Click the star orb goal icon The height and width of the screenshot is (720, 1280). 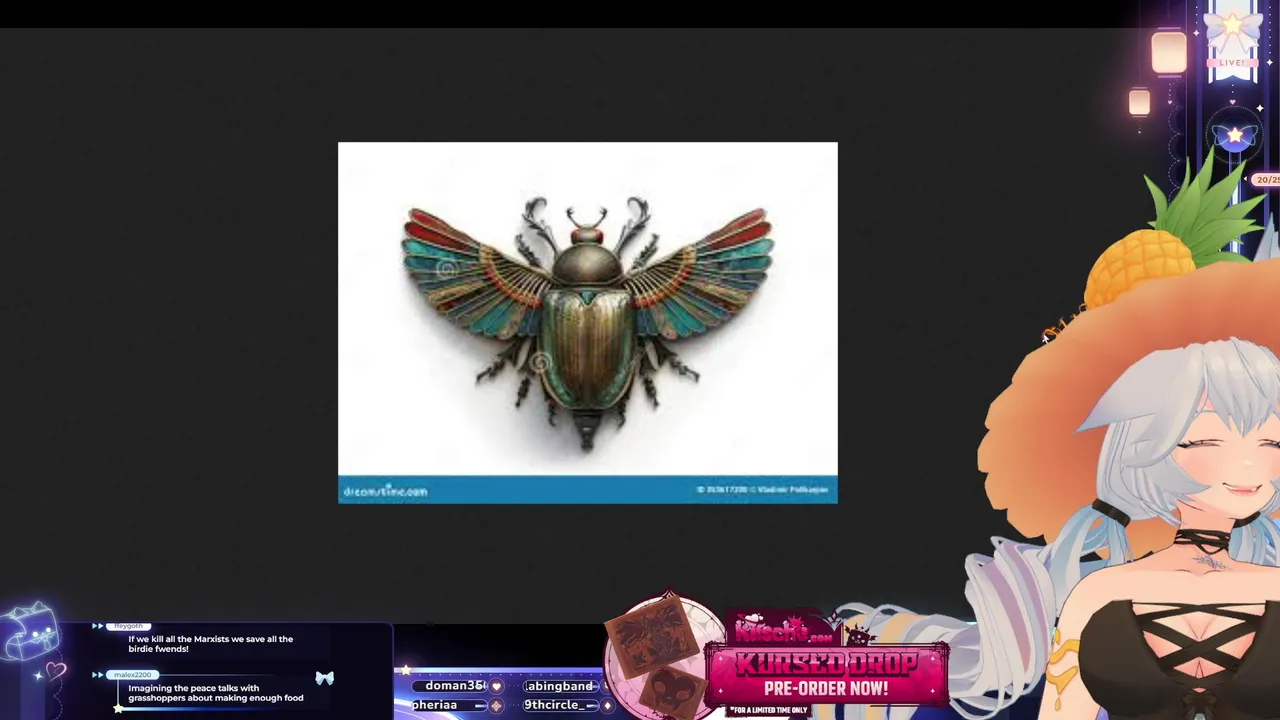coord(1235,135)
